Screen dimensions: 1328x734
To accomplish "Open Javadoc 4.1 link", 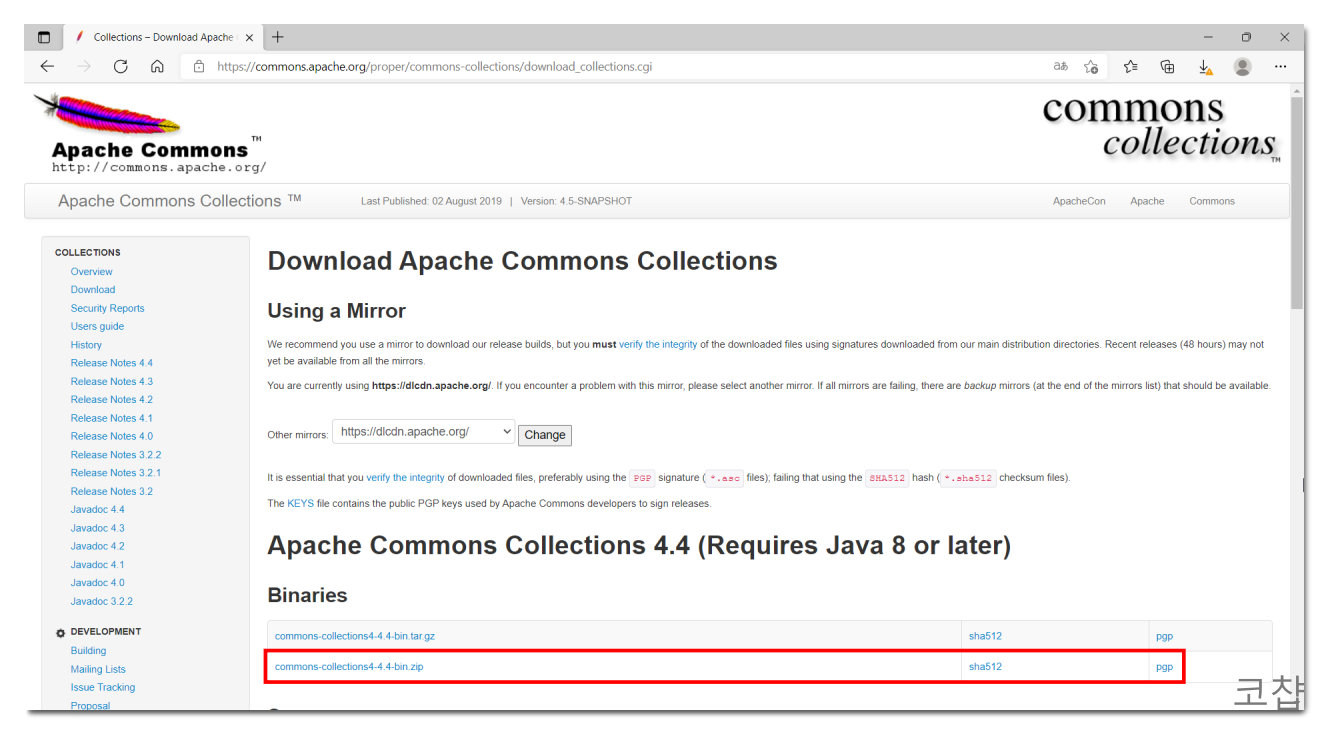I will tap(97, 564).
